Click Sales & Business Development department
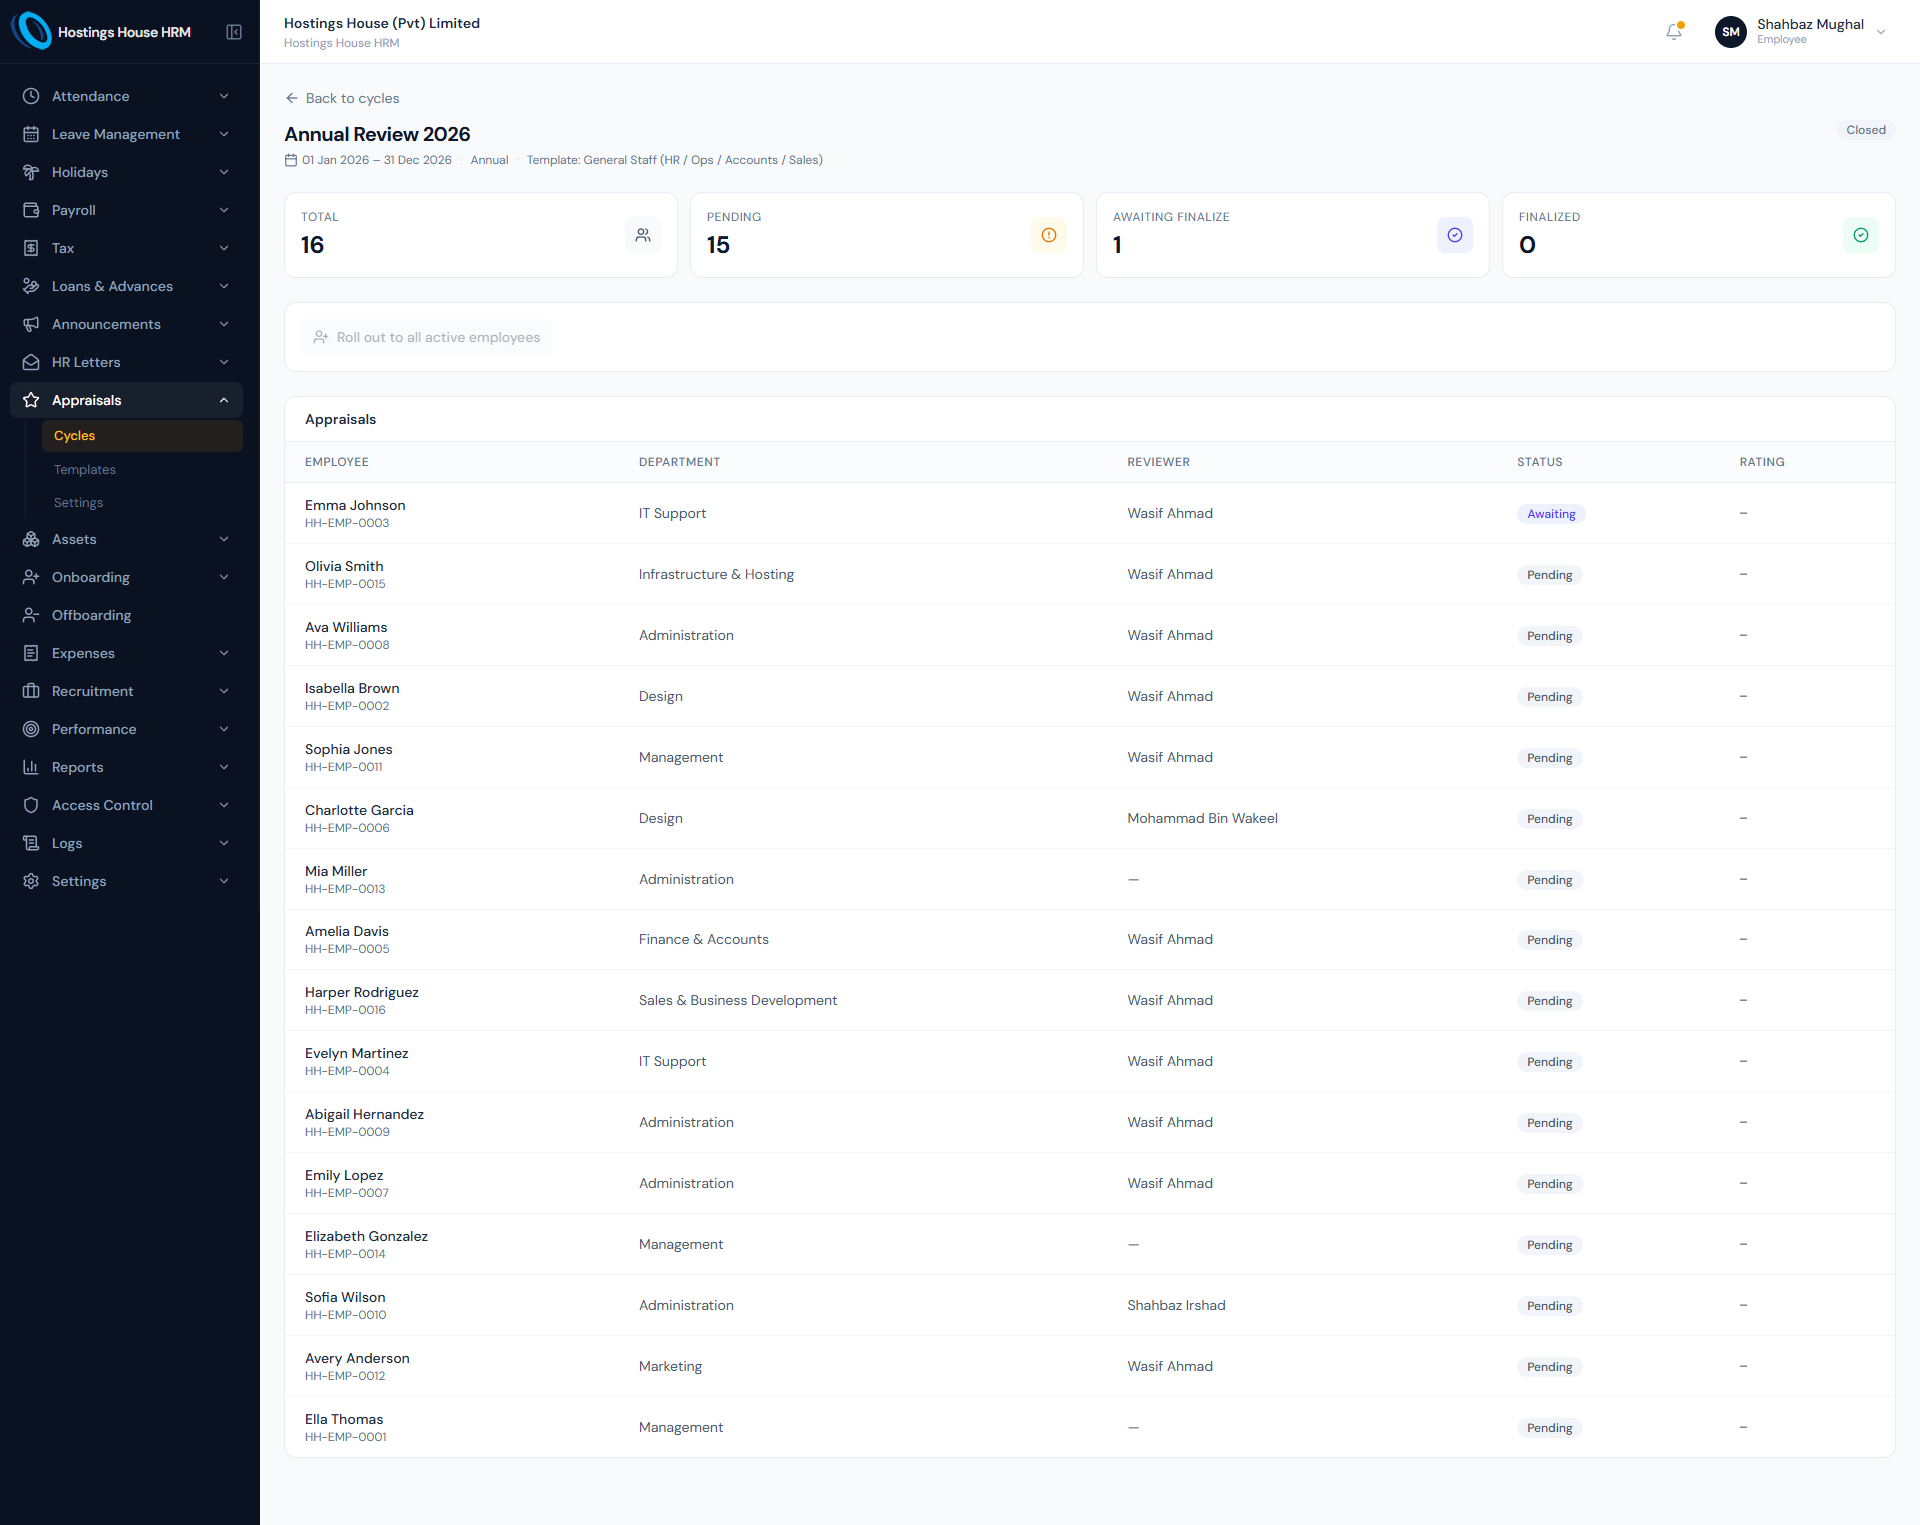This screenshot has width=1920, height=1525. pyautogui.click(x=738, y=1000)
